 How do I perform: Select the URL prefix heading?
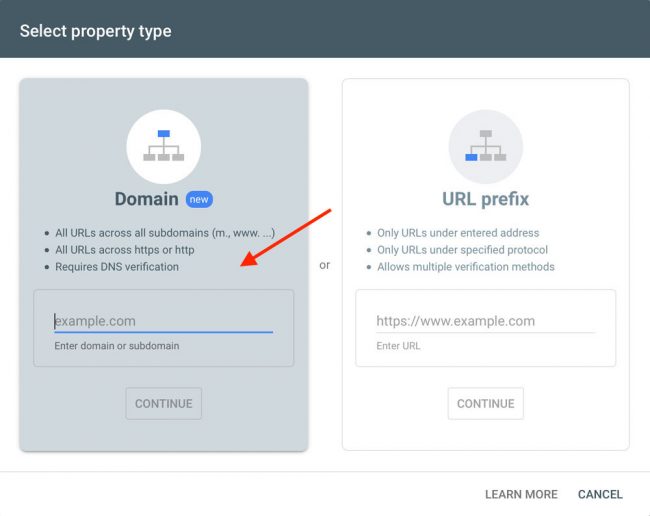485,199
